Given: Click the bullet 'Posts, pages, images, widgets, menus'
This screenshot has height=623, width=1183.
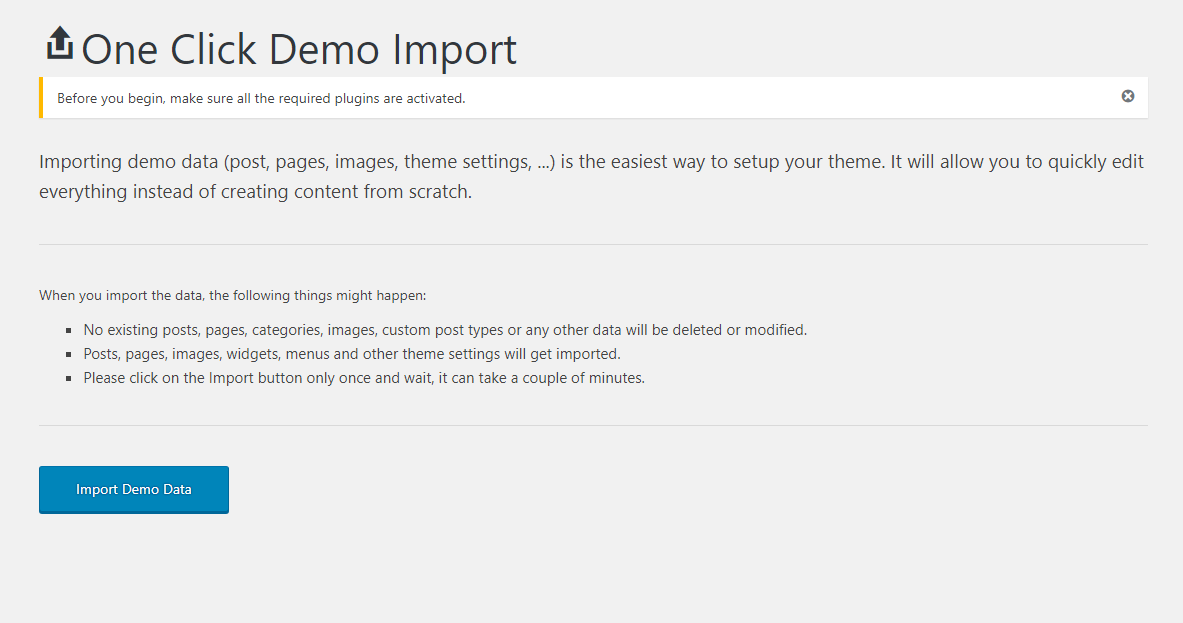Looking at the screenshot, I should [352, 354].
